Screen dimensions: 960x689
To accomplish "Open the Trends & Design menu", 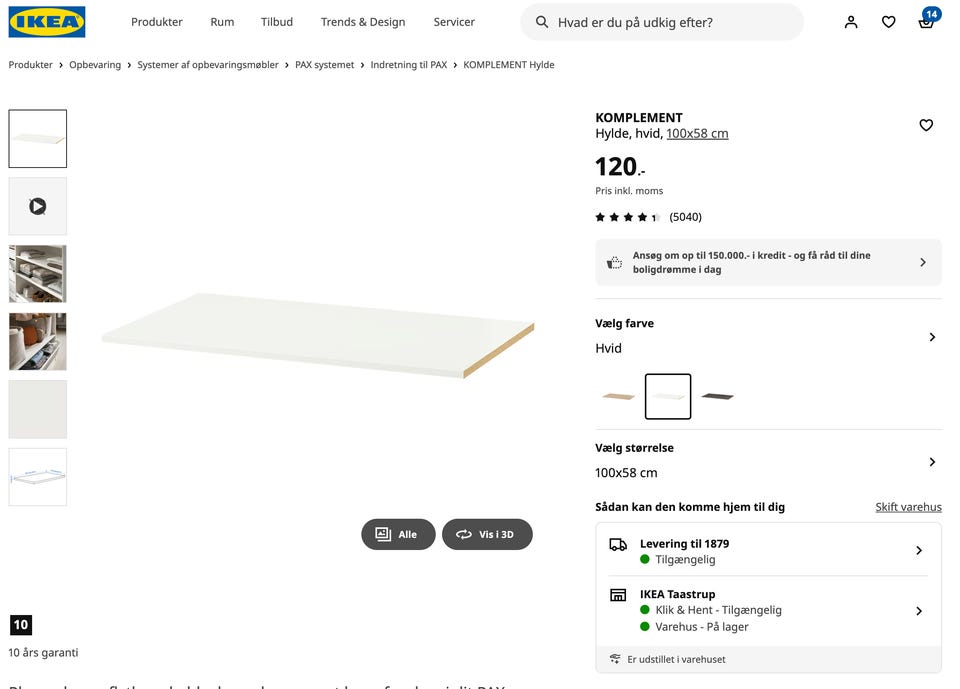I will coord(363,22).
